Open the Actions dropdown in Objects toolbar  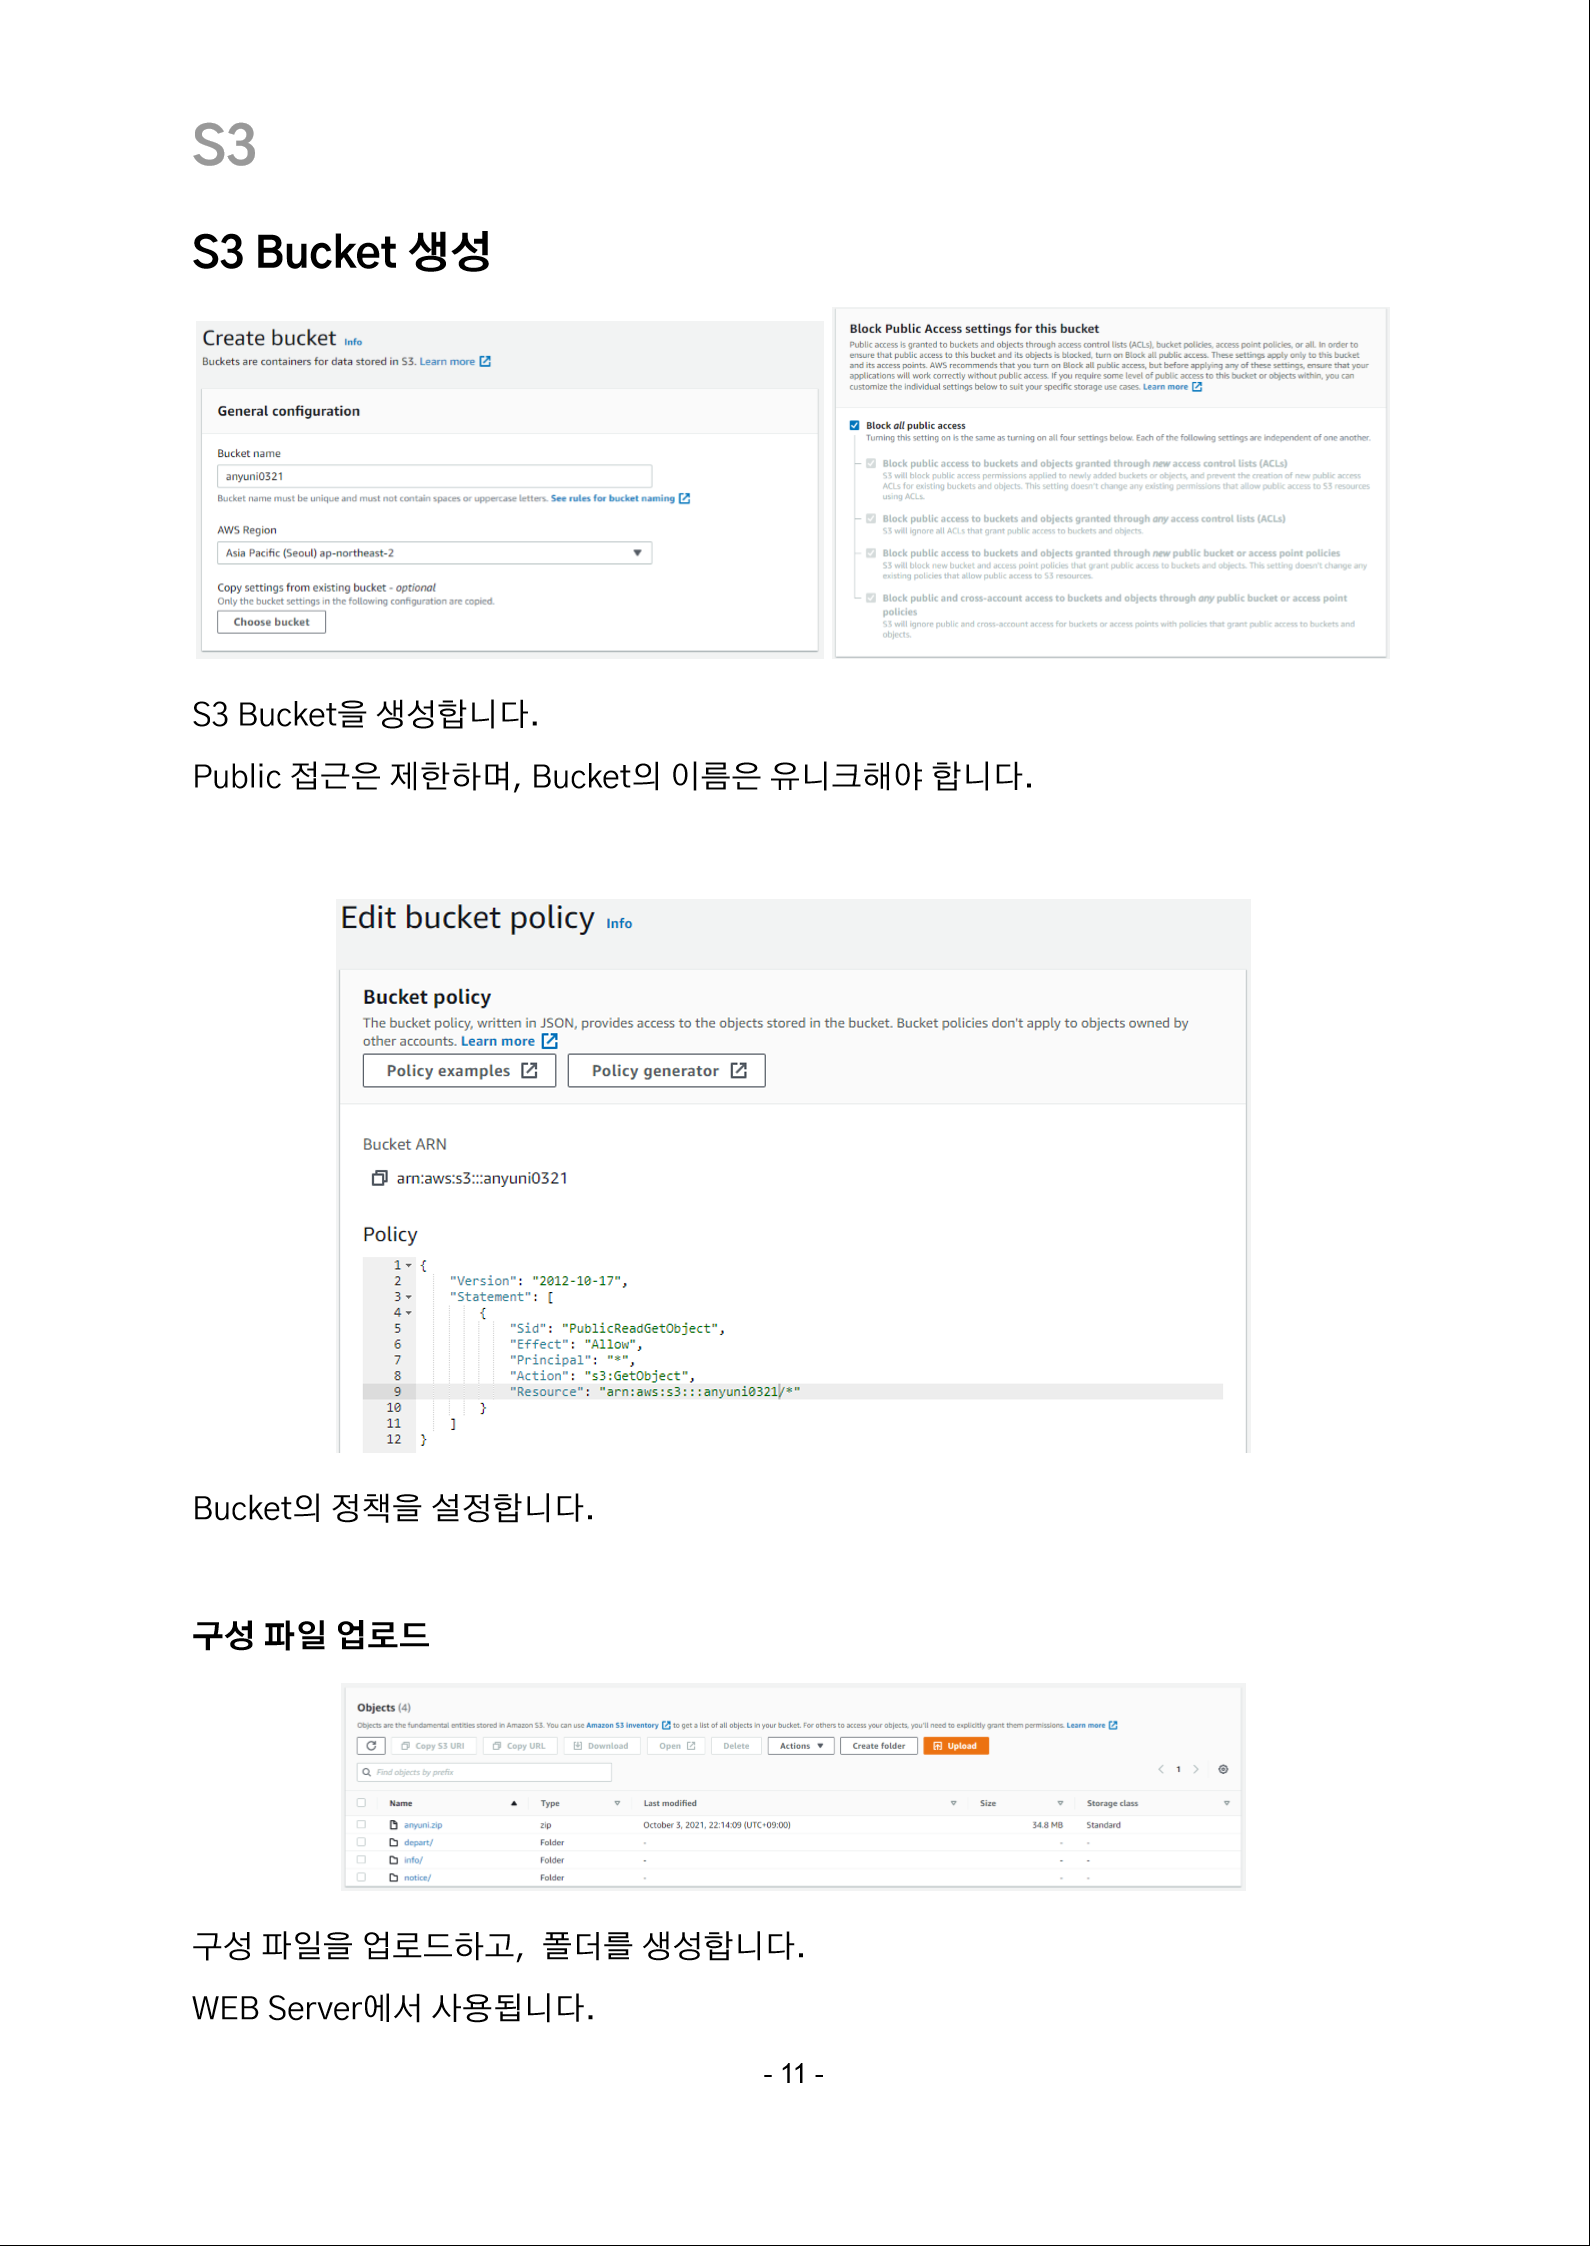[x=801, y=1746]
